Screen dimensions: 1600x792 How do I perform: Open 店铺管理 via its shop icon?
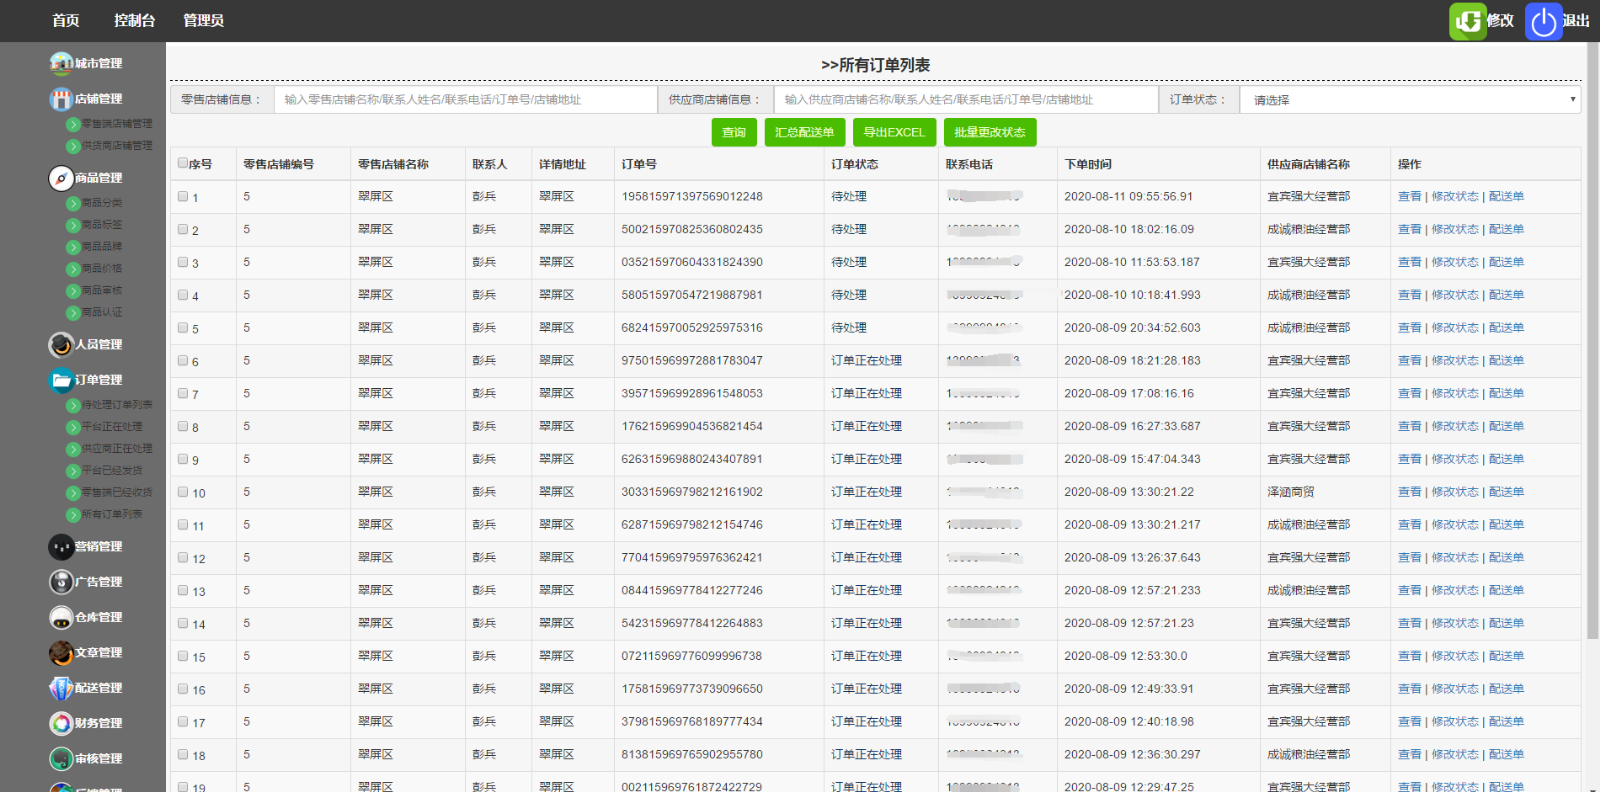(61, 99)
